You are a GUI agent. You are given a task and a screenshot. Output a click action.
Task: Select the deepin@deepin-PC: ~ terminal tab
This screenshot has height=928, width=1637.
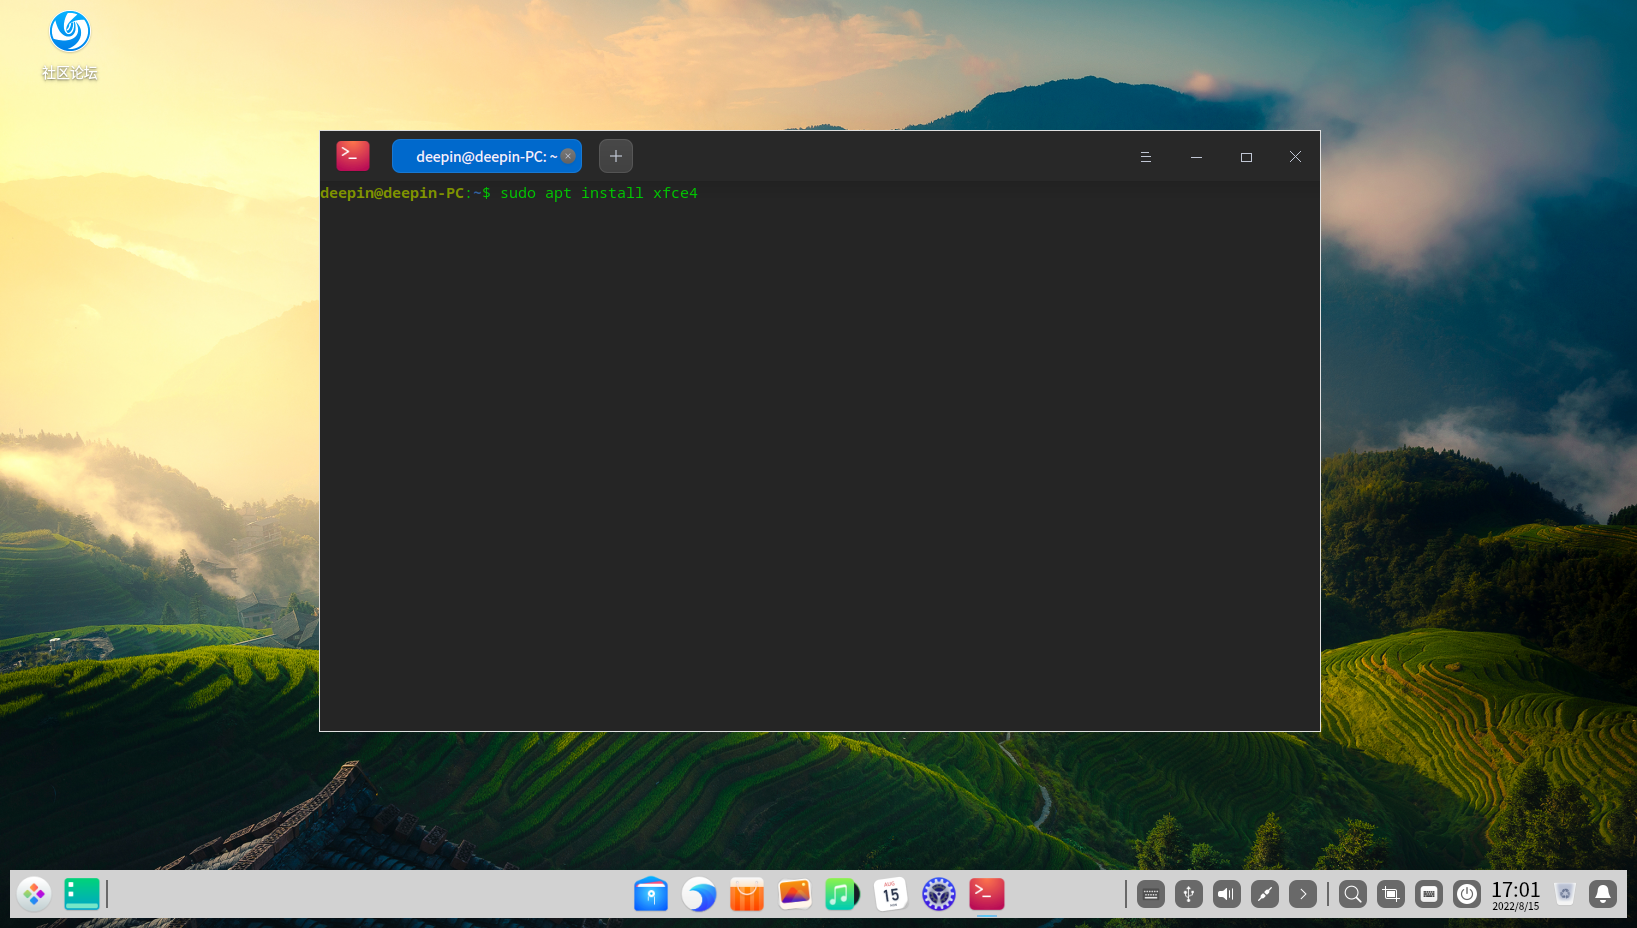[486, 156]
